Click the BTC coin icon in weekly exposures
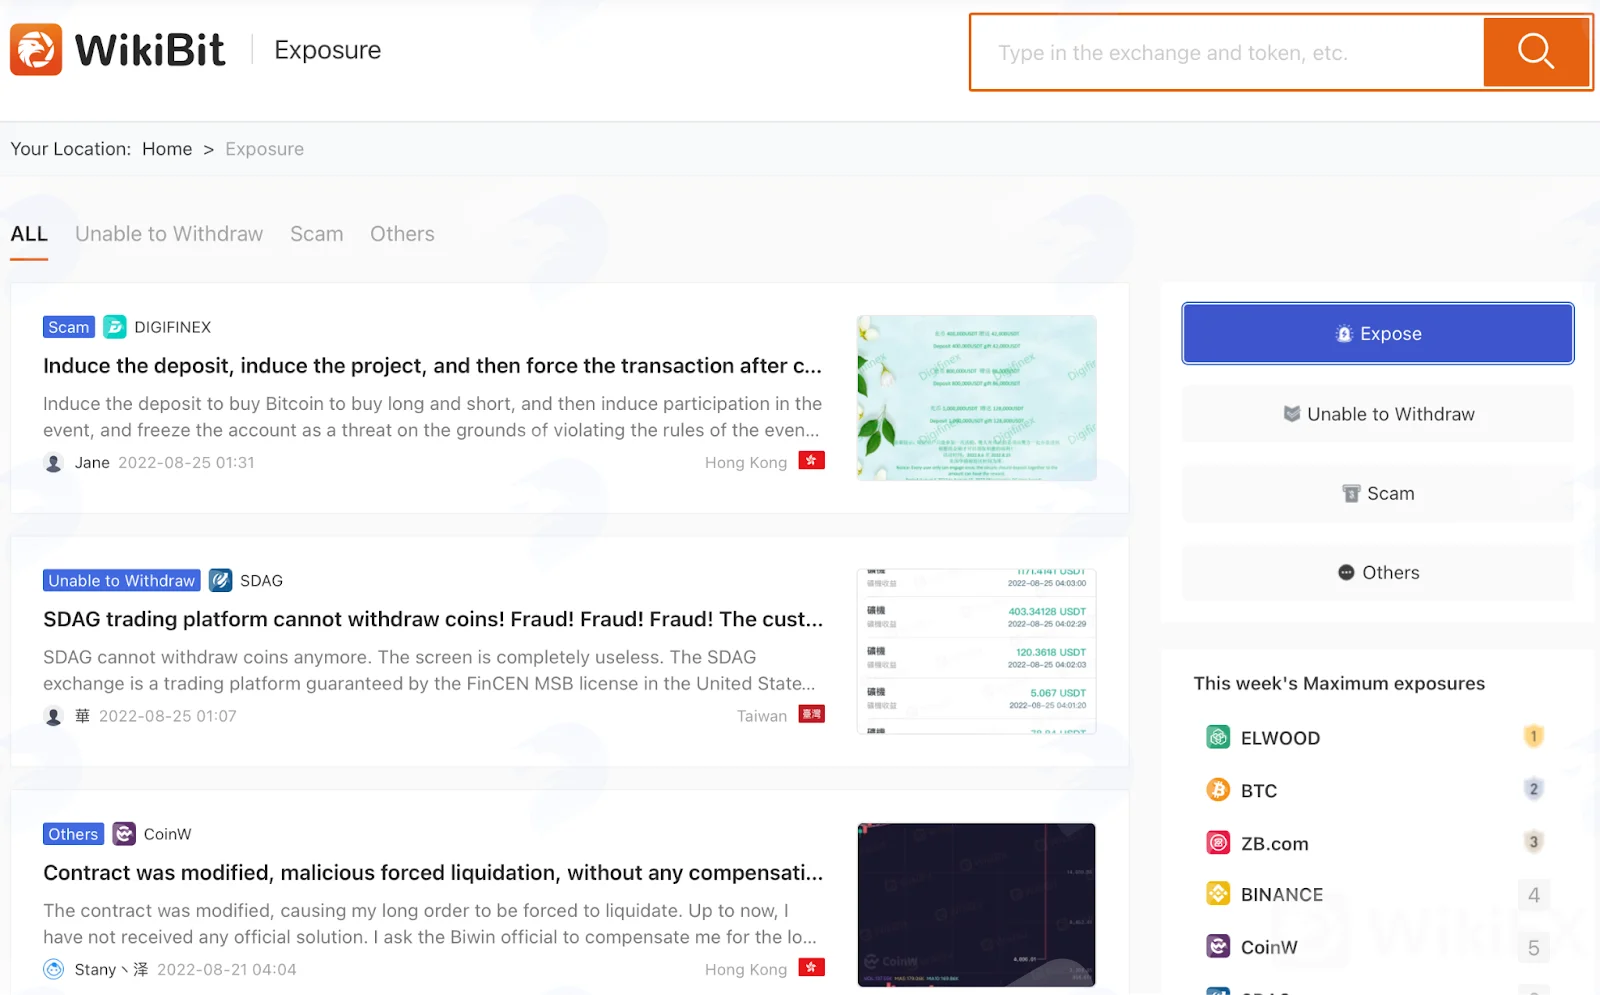This screenshot has width=1600, height=995. (x=1218, y=790)
